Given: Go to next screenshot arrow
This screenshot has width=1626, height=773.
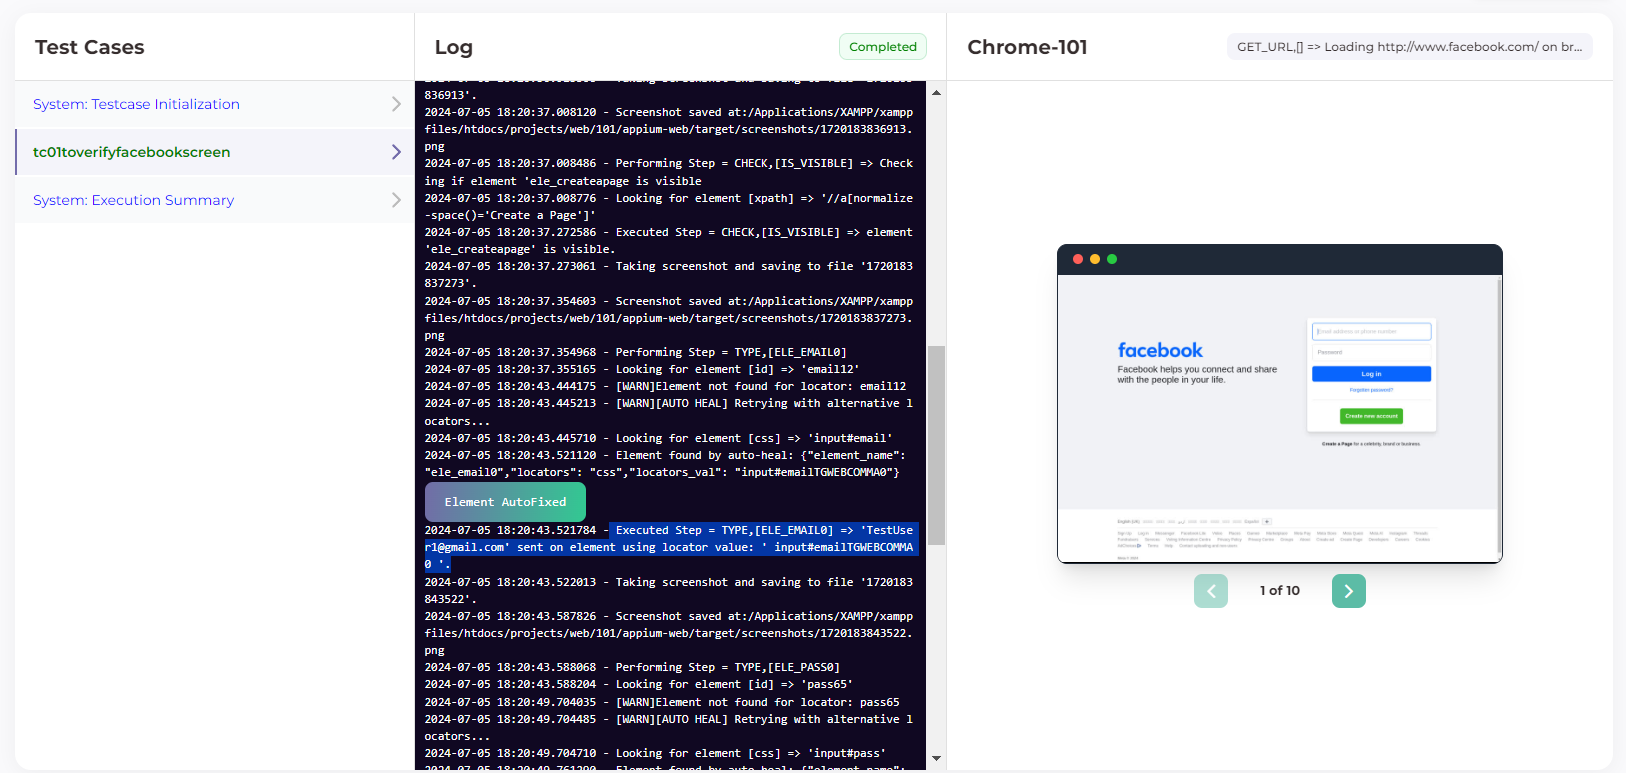Looking at the screenshot, I should [1349, 591].
